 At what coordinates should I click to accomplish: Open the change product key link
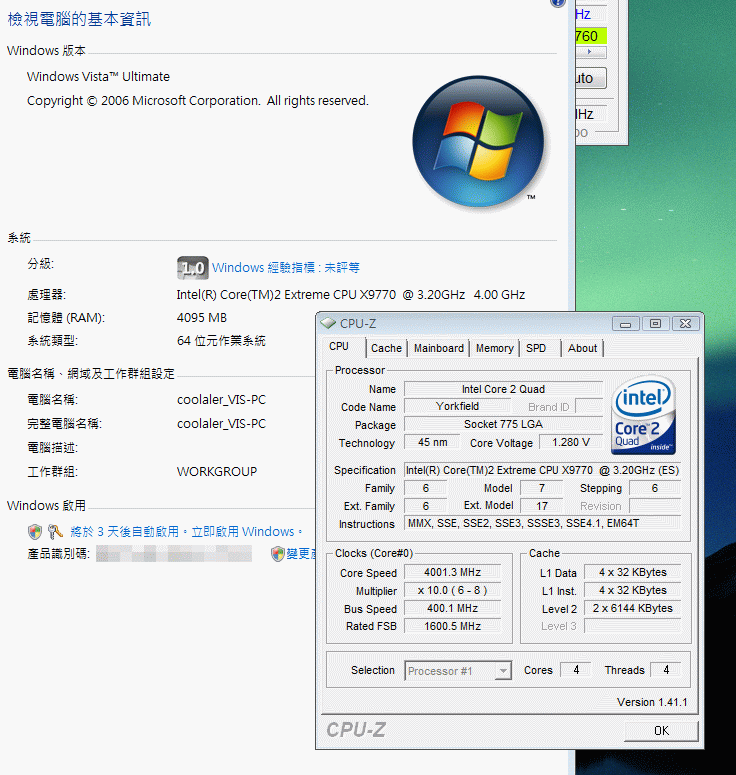tap(301, 554)
